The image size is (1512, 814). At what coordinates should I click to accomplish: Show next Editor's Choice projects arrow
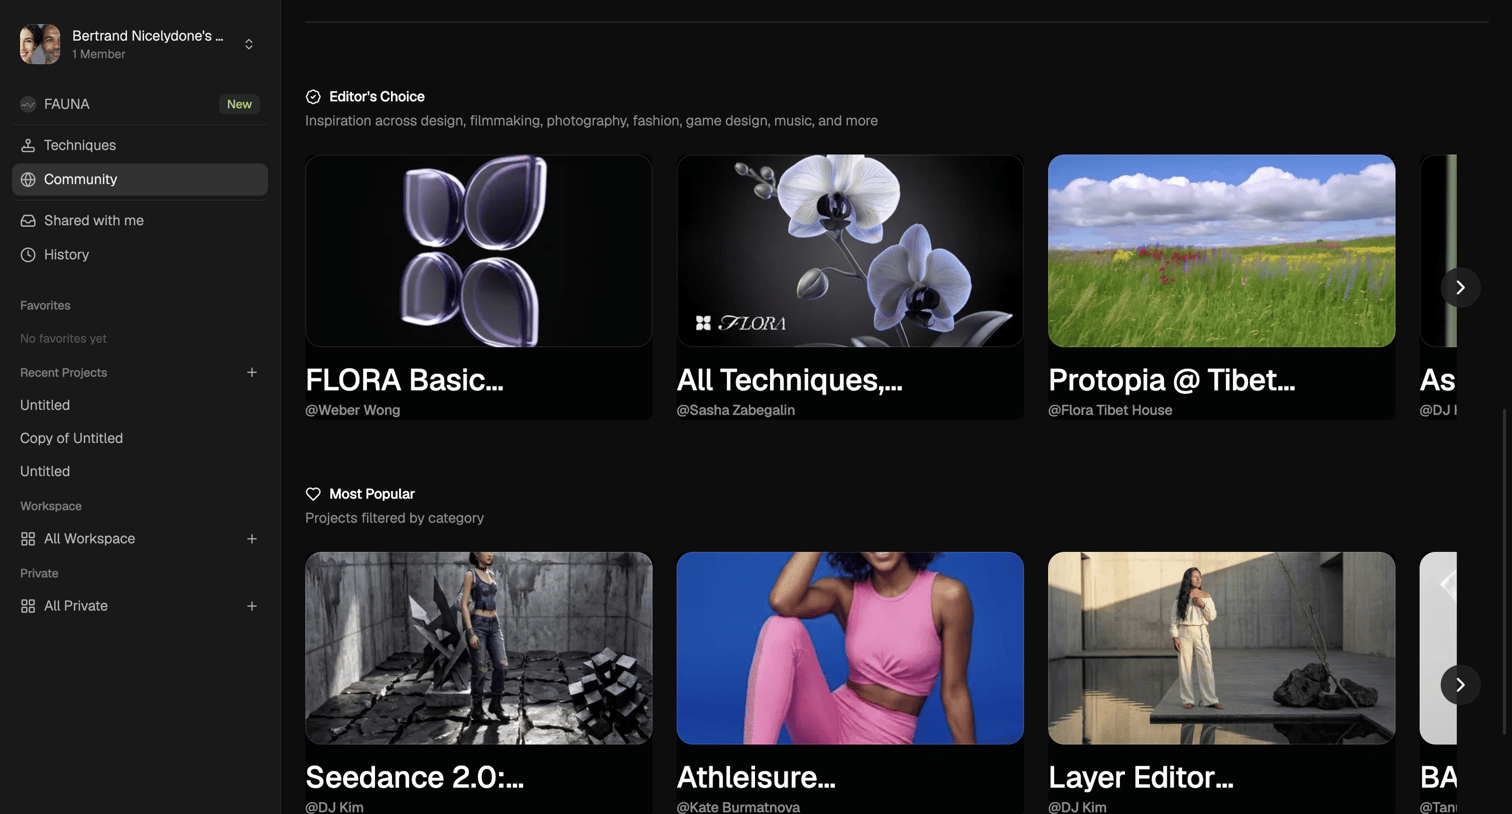1460,288
